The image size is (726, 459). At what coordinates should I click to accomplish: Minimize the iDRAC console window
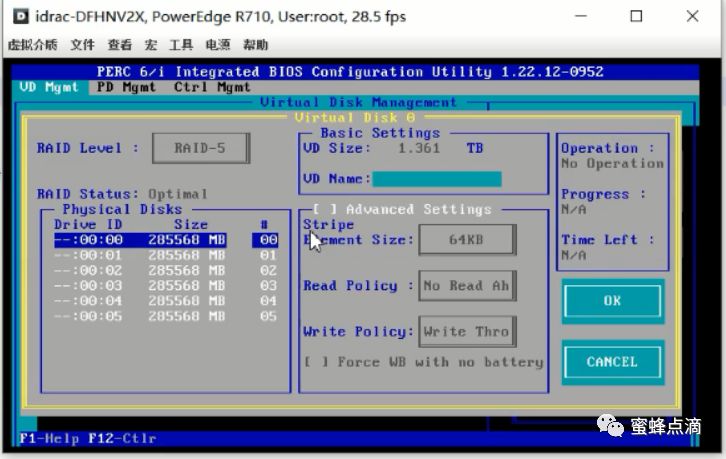click(581, 16)
